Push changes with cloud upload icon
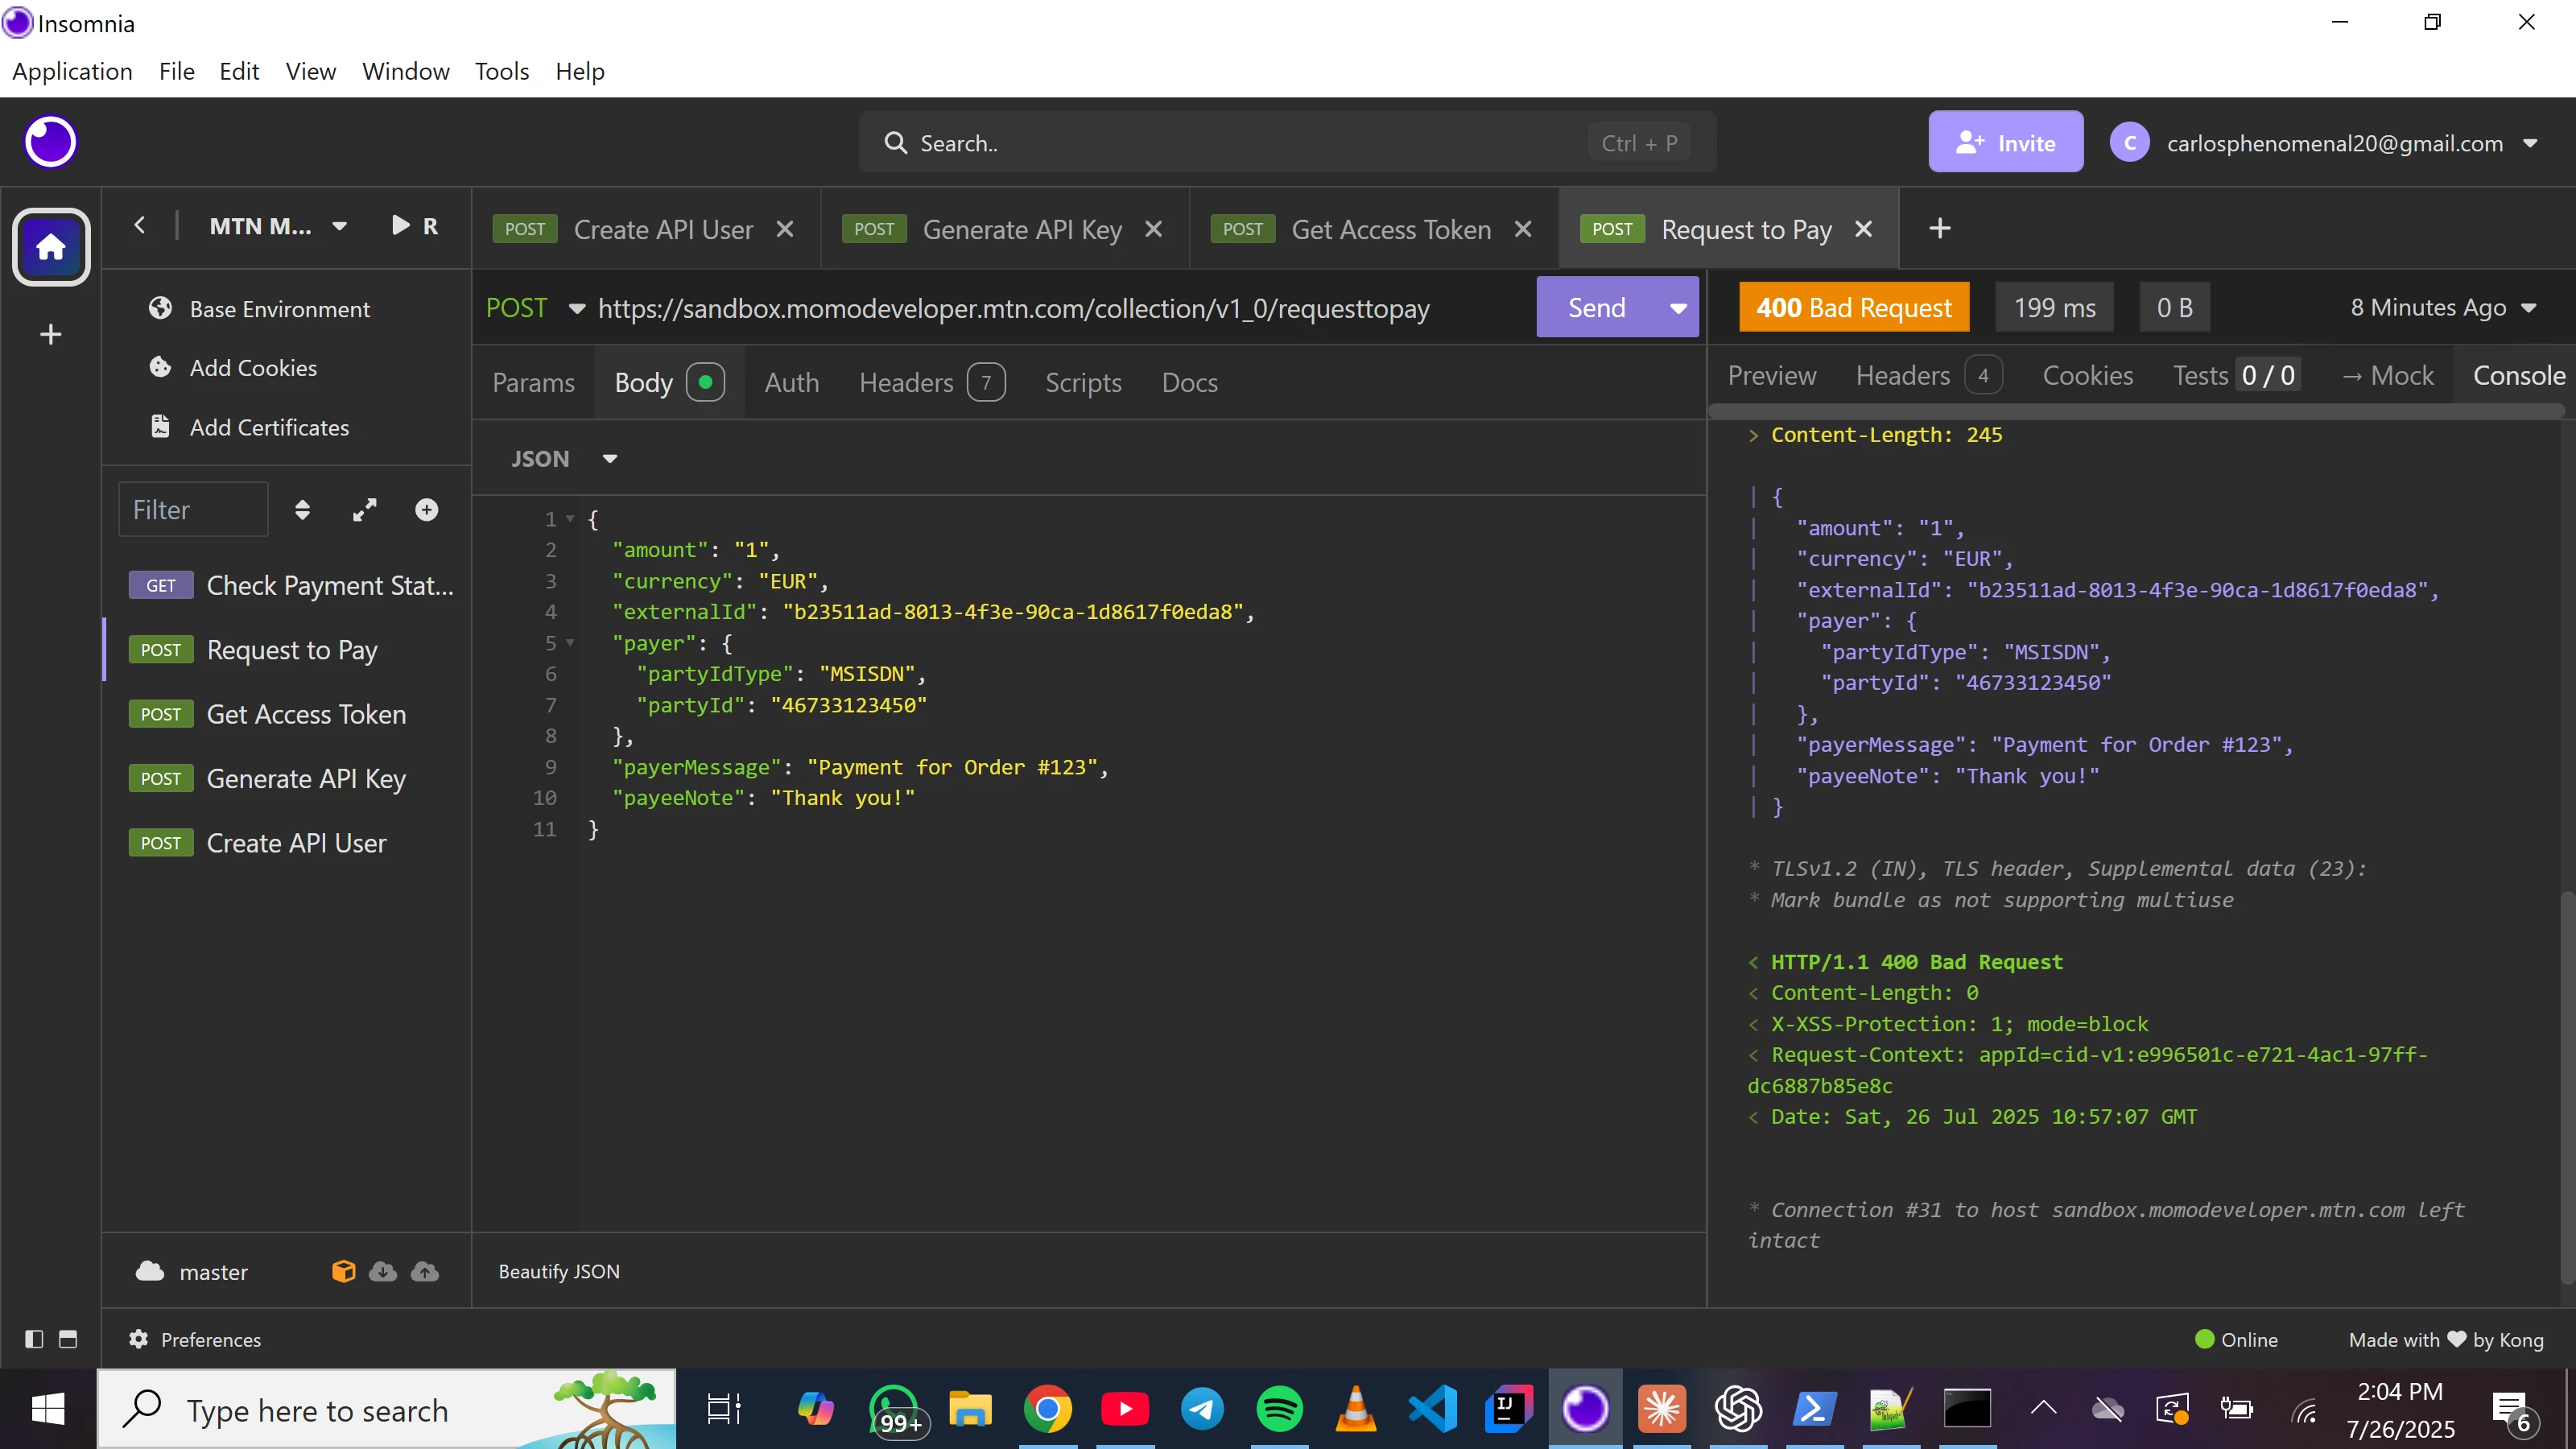Screen dimensions: 2576x1449 tap(425, 1271)
